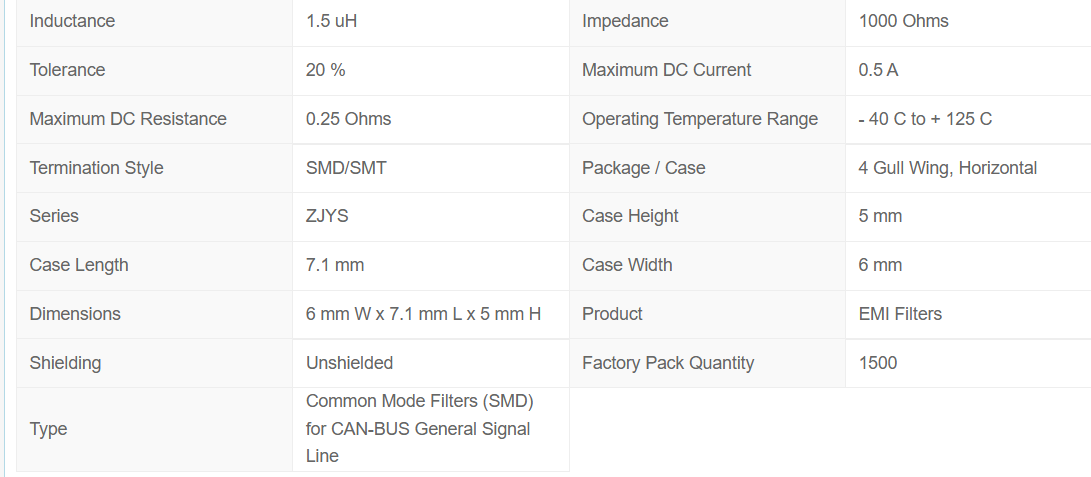Click the Common Mode Filters type description

pos(419,429)
